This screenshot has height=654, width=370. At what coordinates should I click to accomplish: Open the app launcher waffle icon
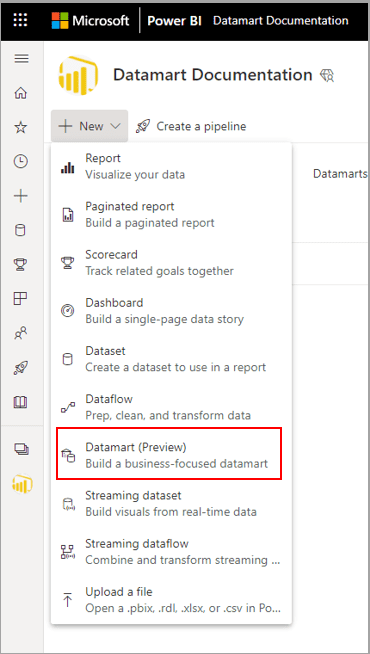[x=21, y=20]
